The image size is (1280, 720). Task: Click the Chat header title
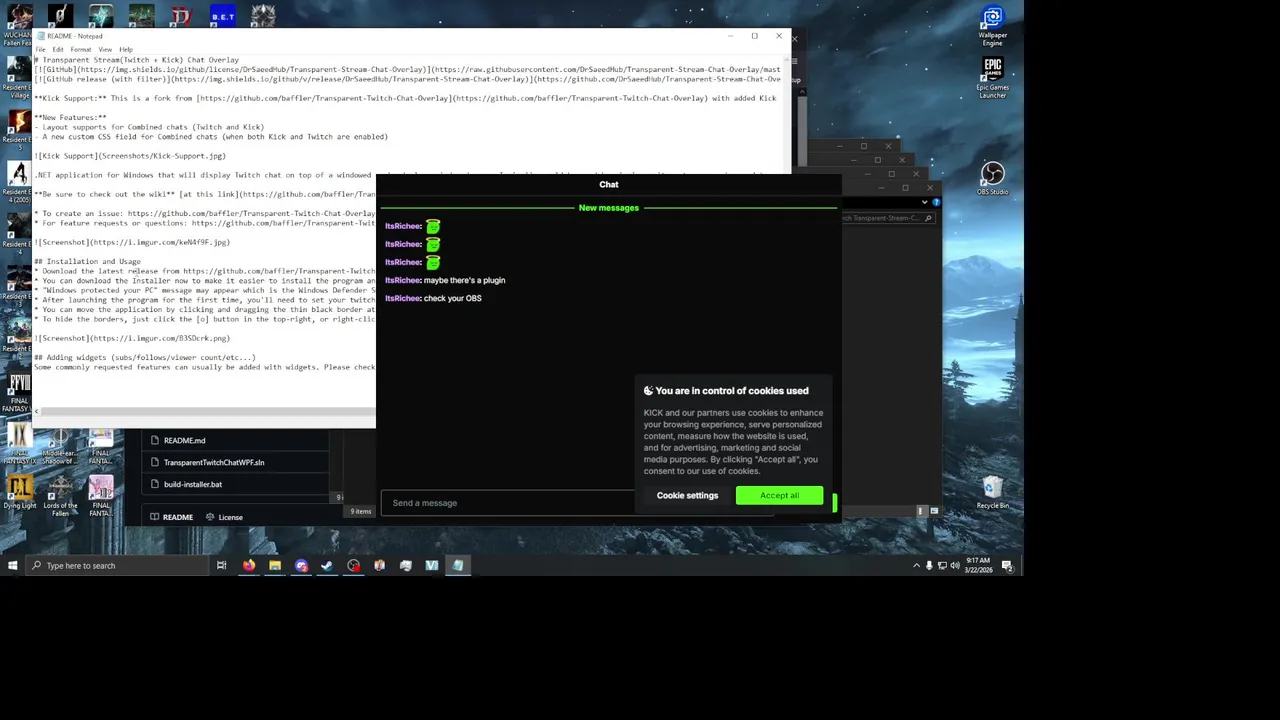pyautogui.click(x=608, y=184)
